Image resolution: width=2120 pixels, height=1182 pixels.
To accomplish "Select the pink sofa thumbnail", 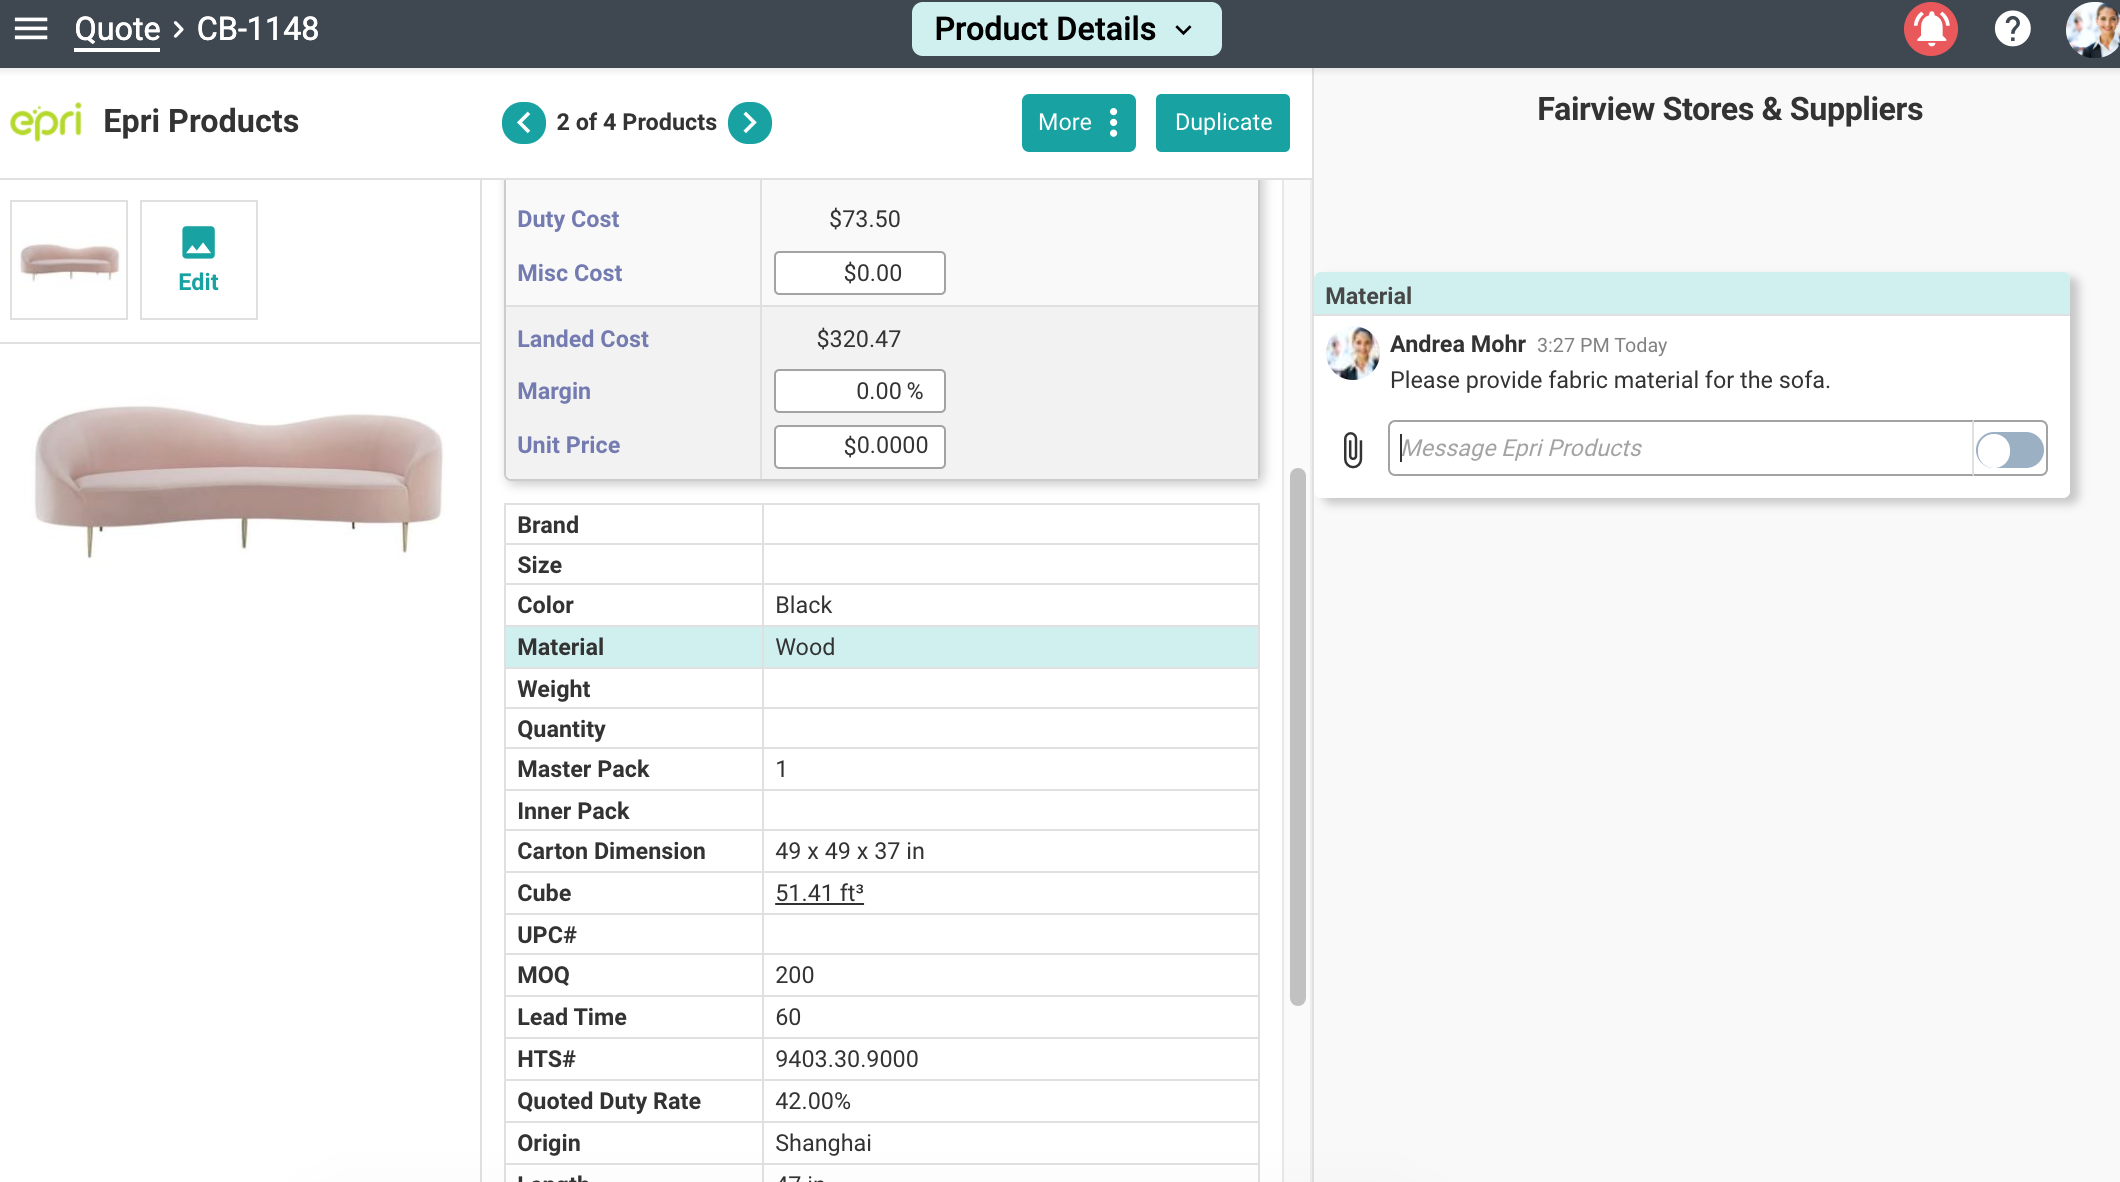I will click(x=69, y=260).
